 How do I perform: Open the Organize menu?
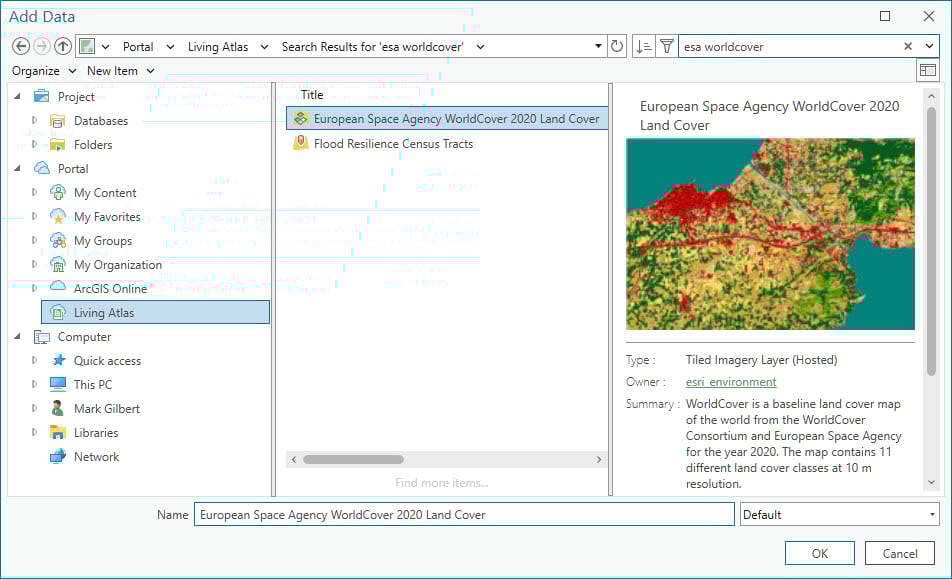(43, 71)
